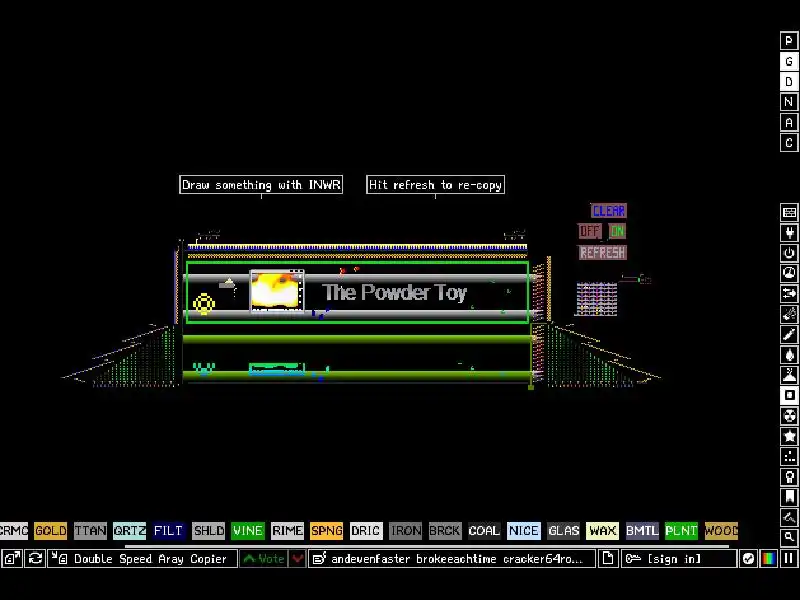The height and width of the screenshot is (600, 800).
Task: Open the Force category arrows icon
Action: click(789, 293)
